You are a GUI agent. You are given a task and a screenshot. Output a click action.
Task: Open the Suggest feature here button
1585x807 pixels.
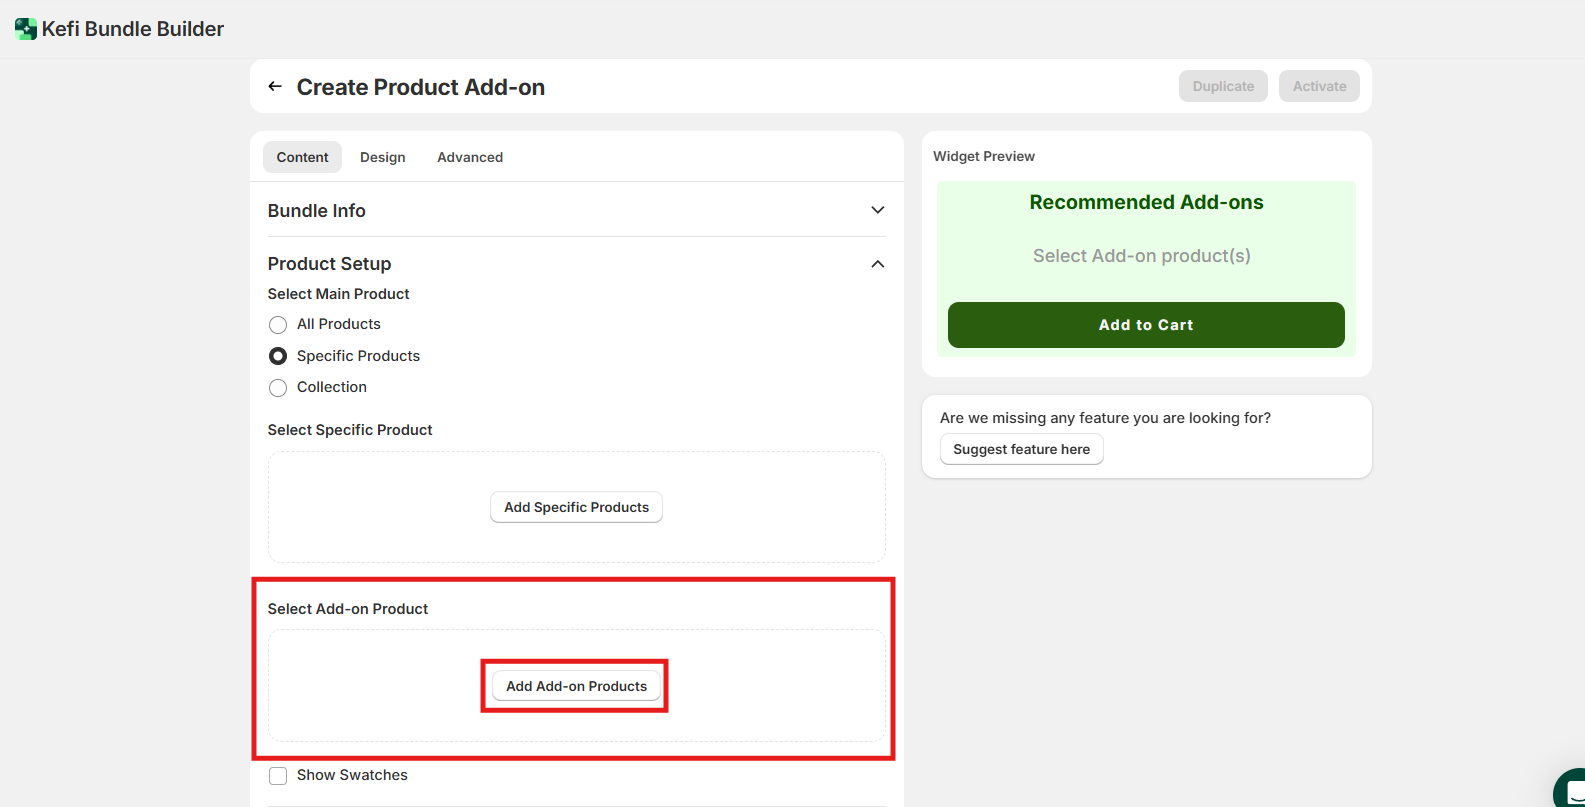(1021, 449)
